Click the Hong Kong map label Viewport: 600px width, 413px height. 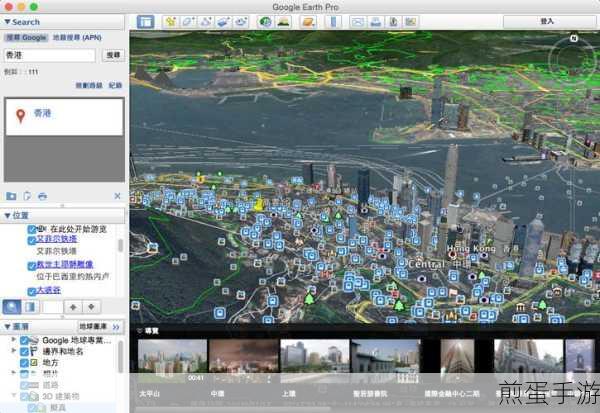(471, 249)
